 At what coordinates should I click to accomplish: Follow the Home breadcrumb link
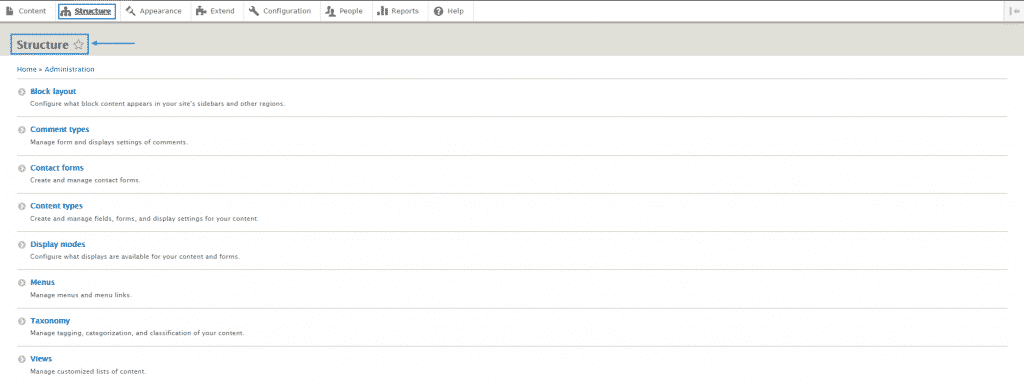point(26,69)
